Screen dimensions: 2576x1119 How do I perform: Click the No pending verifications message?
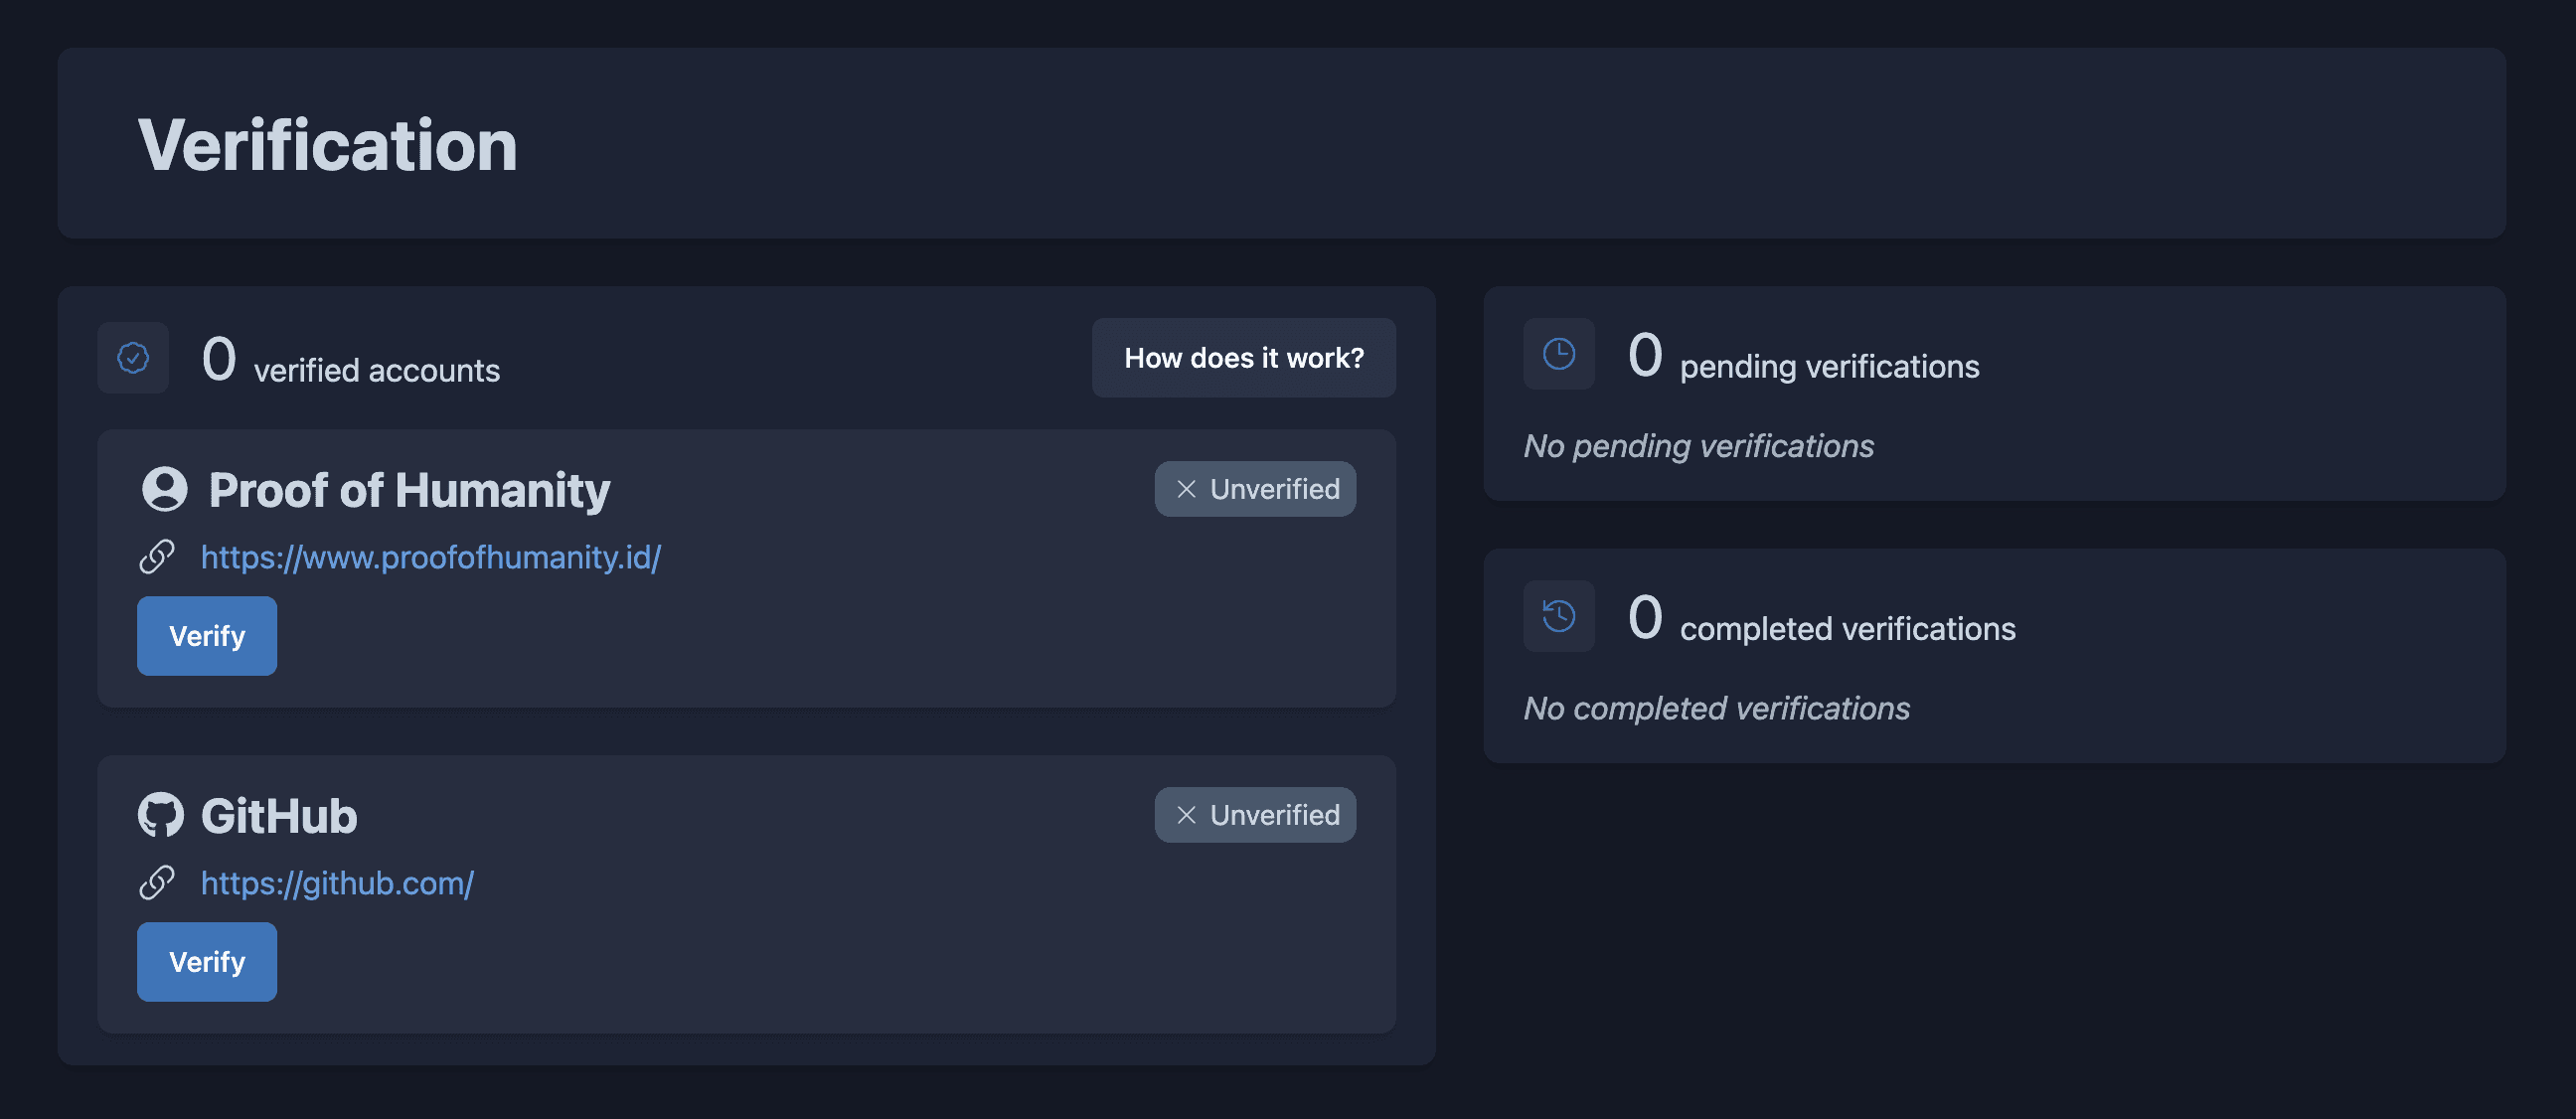1698,445
